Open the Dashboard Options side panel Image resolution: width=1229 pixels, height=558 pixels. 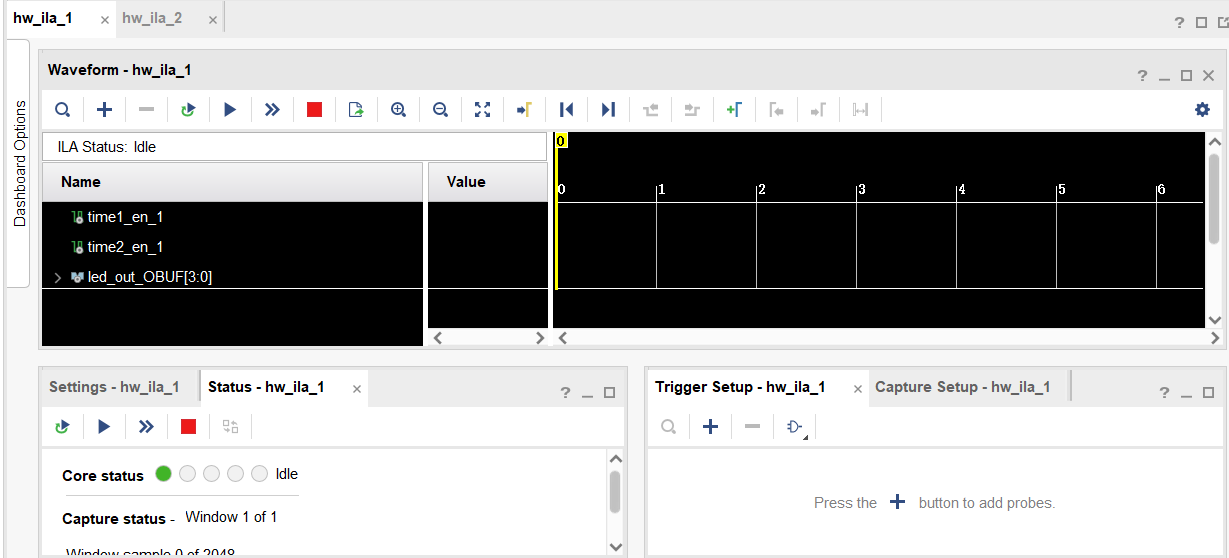pos(19,163)
